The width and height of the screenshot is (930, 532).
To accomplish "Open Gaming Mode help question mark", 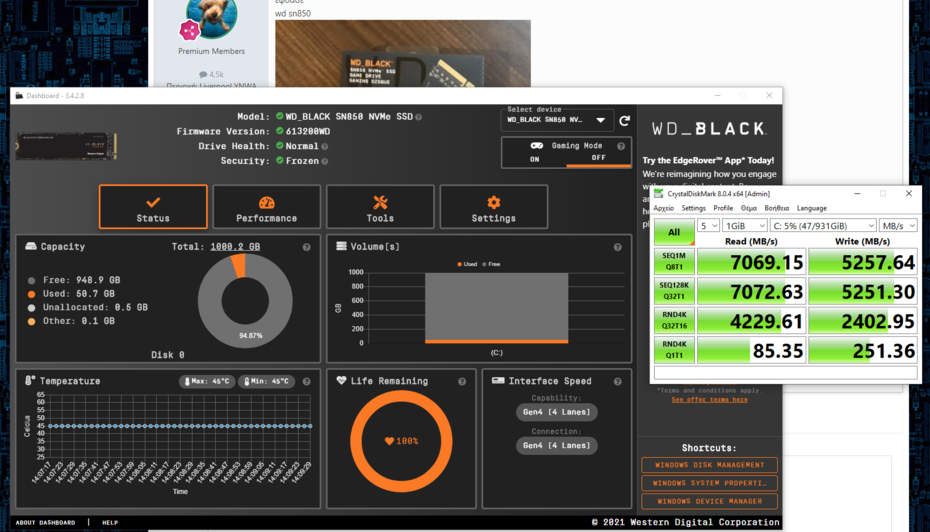I will point(621,146).
